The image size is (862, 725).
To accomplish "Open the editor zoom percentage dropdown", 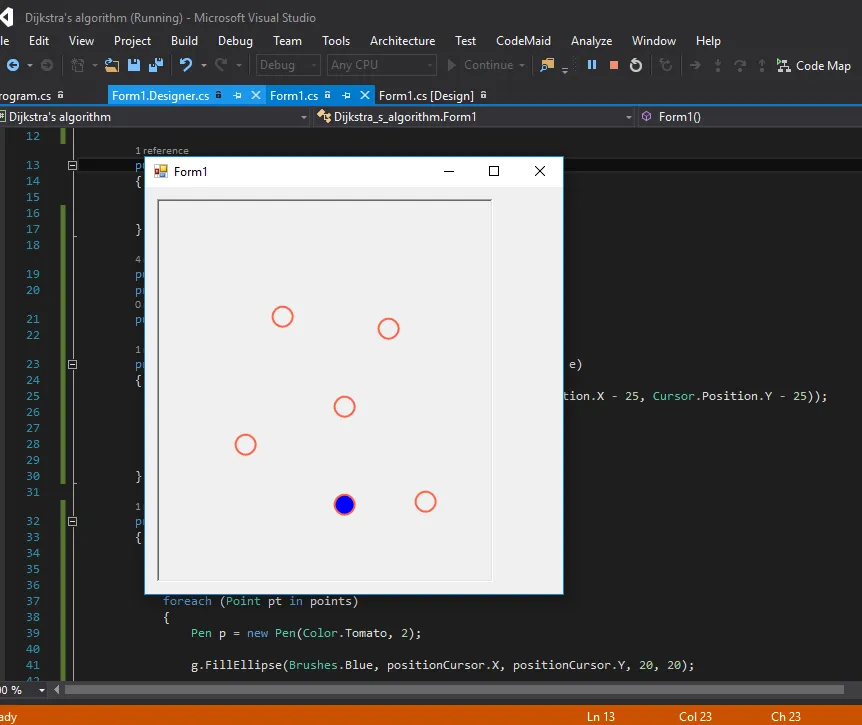I will [x=41, y=690].
